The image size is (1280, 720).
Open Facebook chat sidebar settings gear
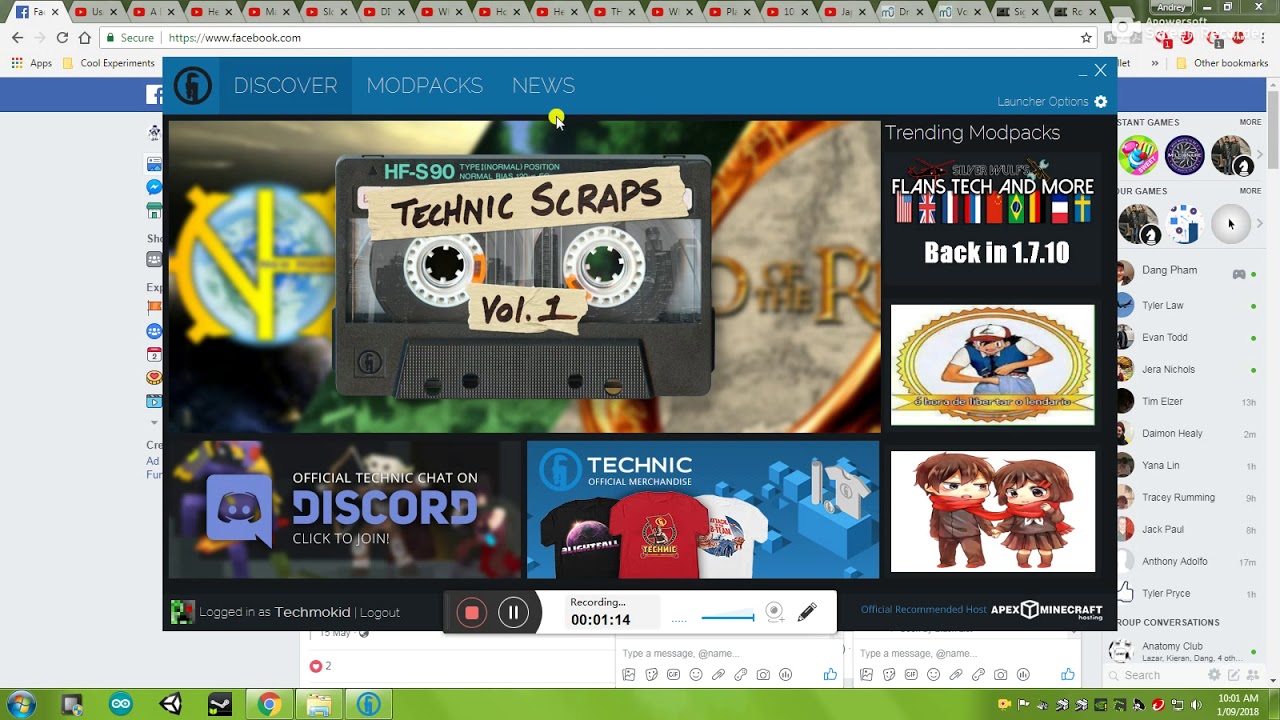tap(1214, 675)
